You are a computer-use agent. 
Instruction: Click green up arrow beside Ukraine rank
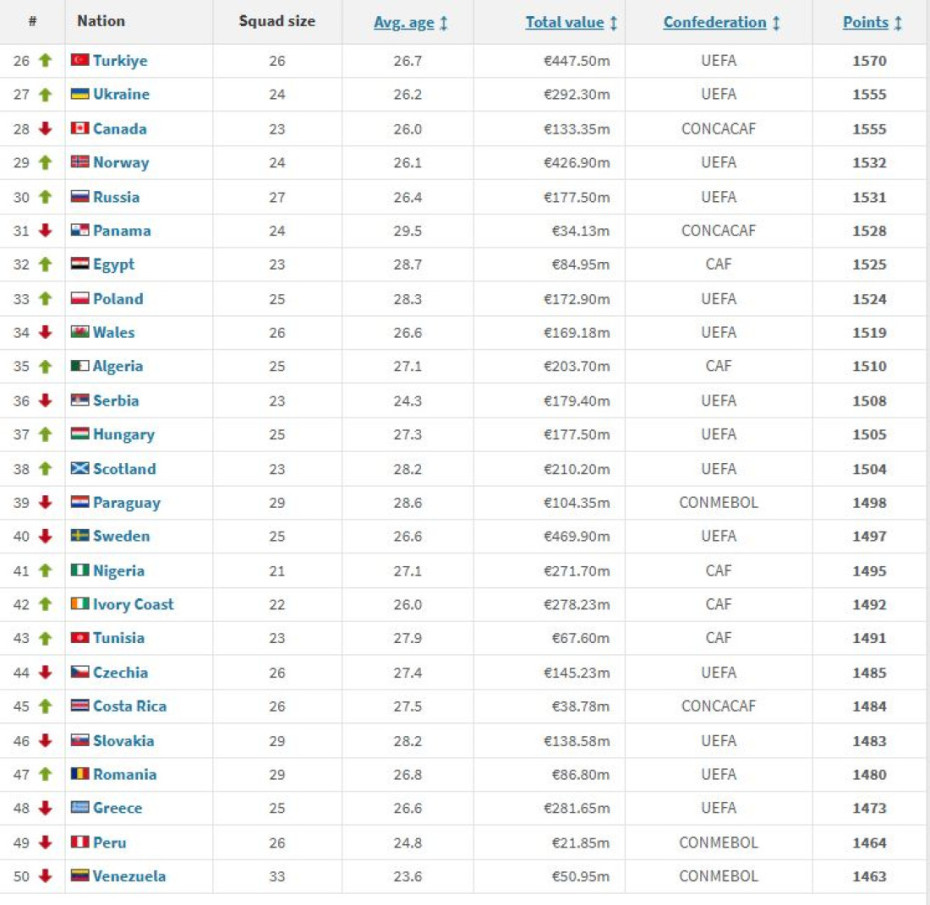pyautogui.click(x=45, y=95)
